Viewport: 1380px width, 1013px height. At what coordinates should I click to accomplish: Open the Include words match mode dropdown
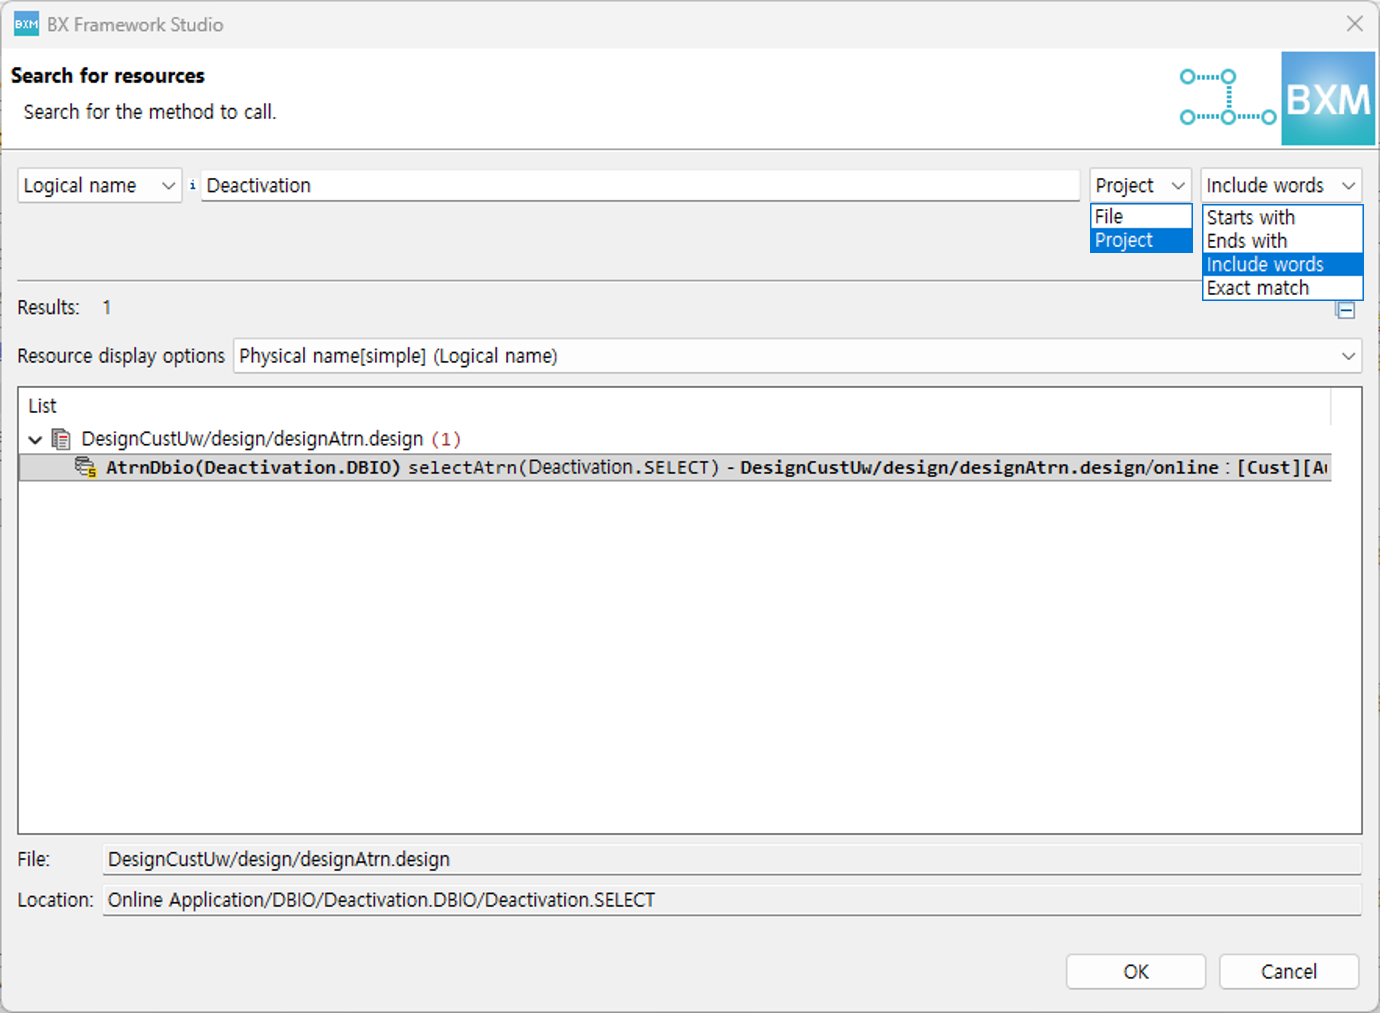[1280, 186]
